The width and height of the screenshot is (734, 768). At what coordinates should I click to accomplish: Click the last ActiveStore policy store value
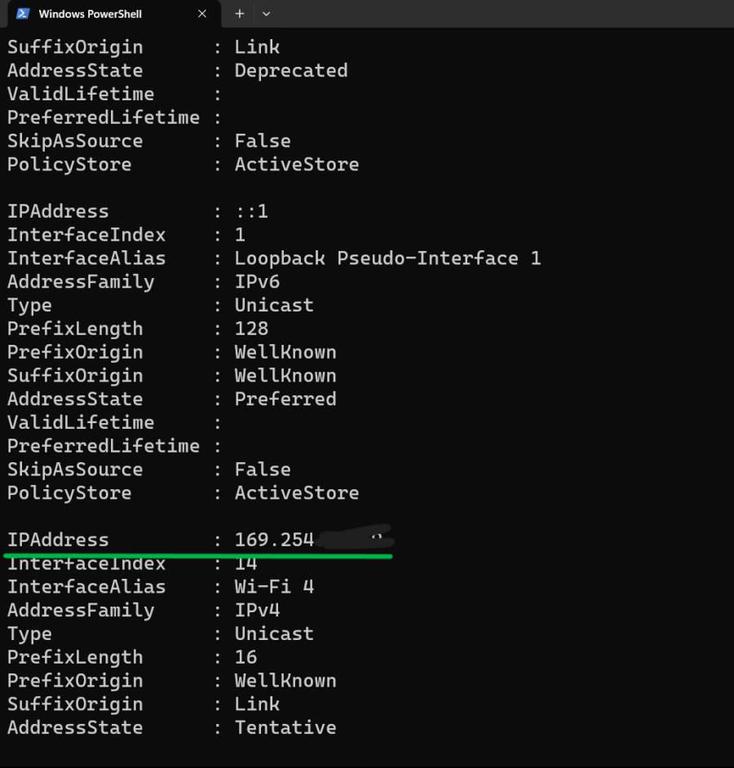[296, 493]
